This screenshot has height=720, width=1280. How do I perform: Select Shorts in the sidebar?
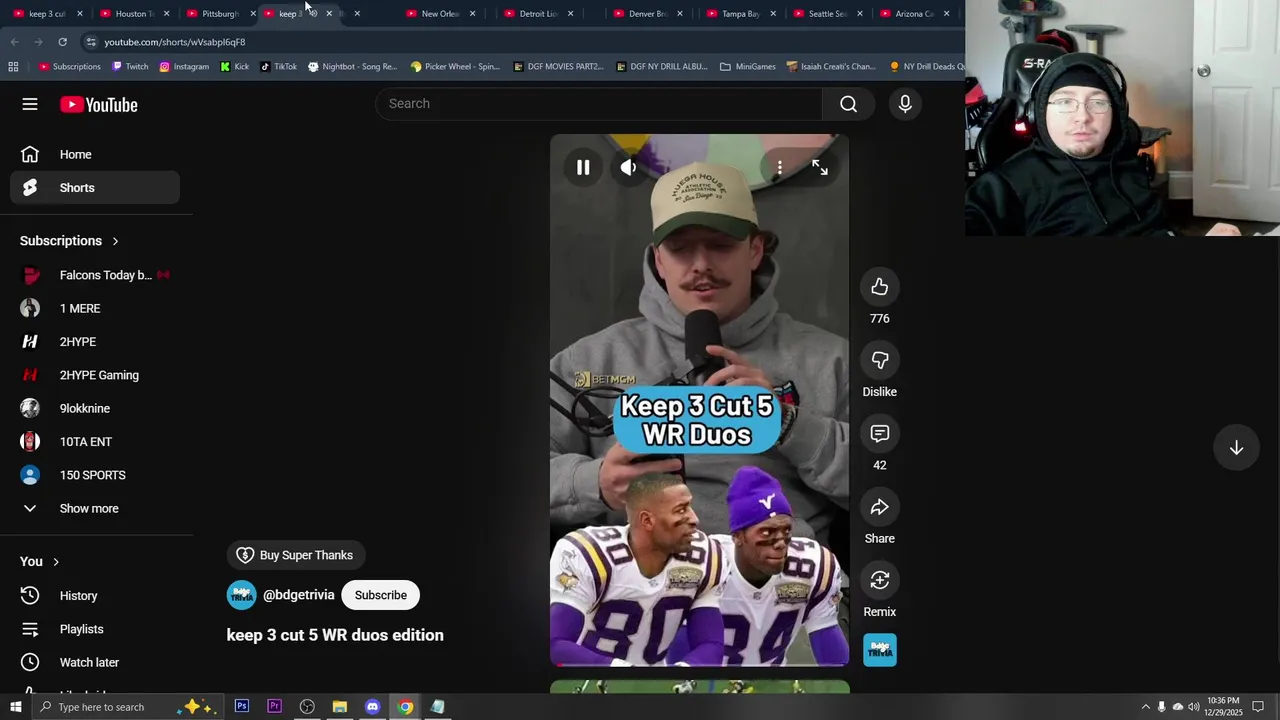point(95,188)
